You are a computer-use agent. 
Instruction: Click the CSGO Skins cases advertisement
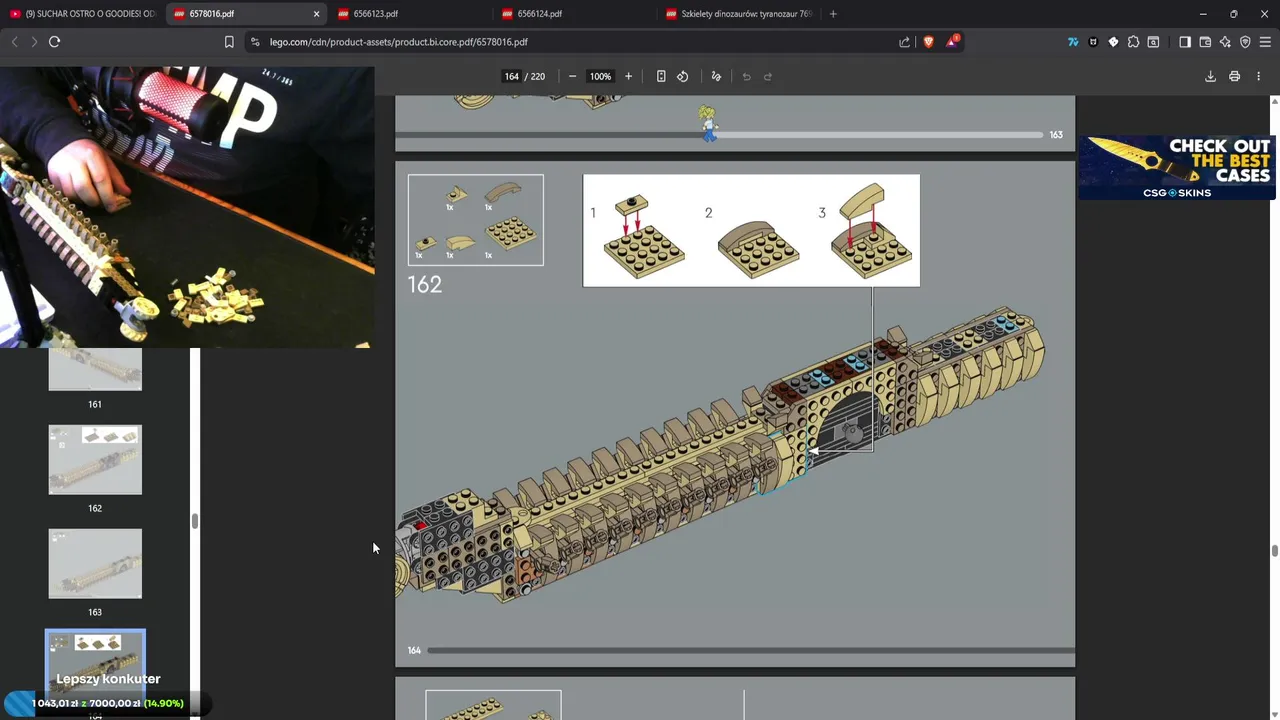(x=1177, y=167)
